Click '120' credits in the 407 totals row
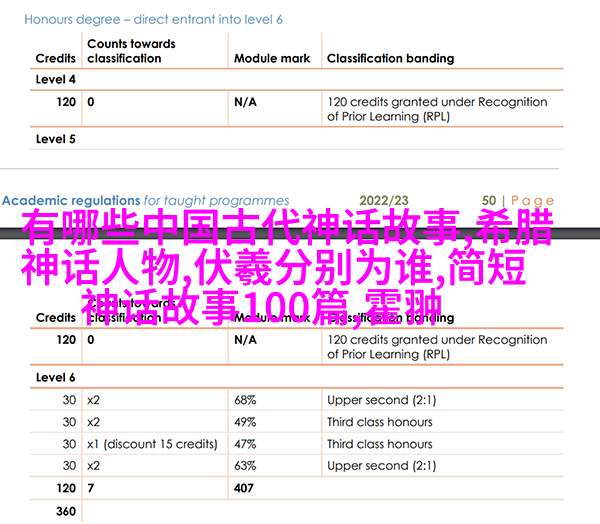This screenshot has height=524, width=600. [x=66, y=488]
